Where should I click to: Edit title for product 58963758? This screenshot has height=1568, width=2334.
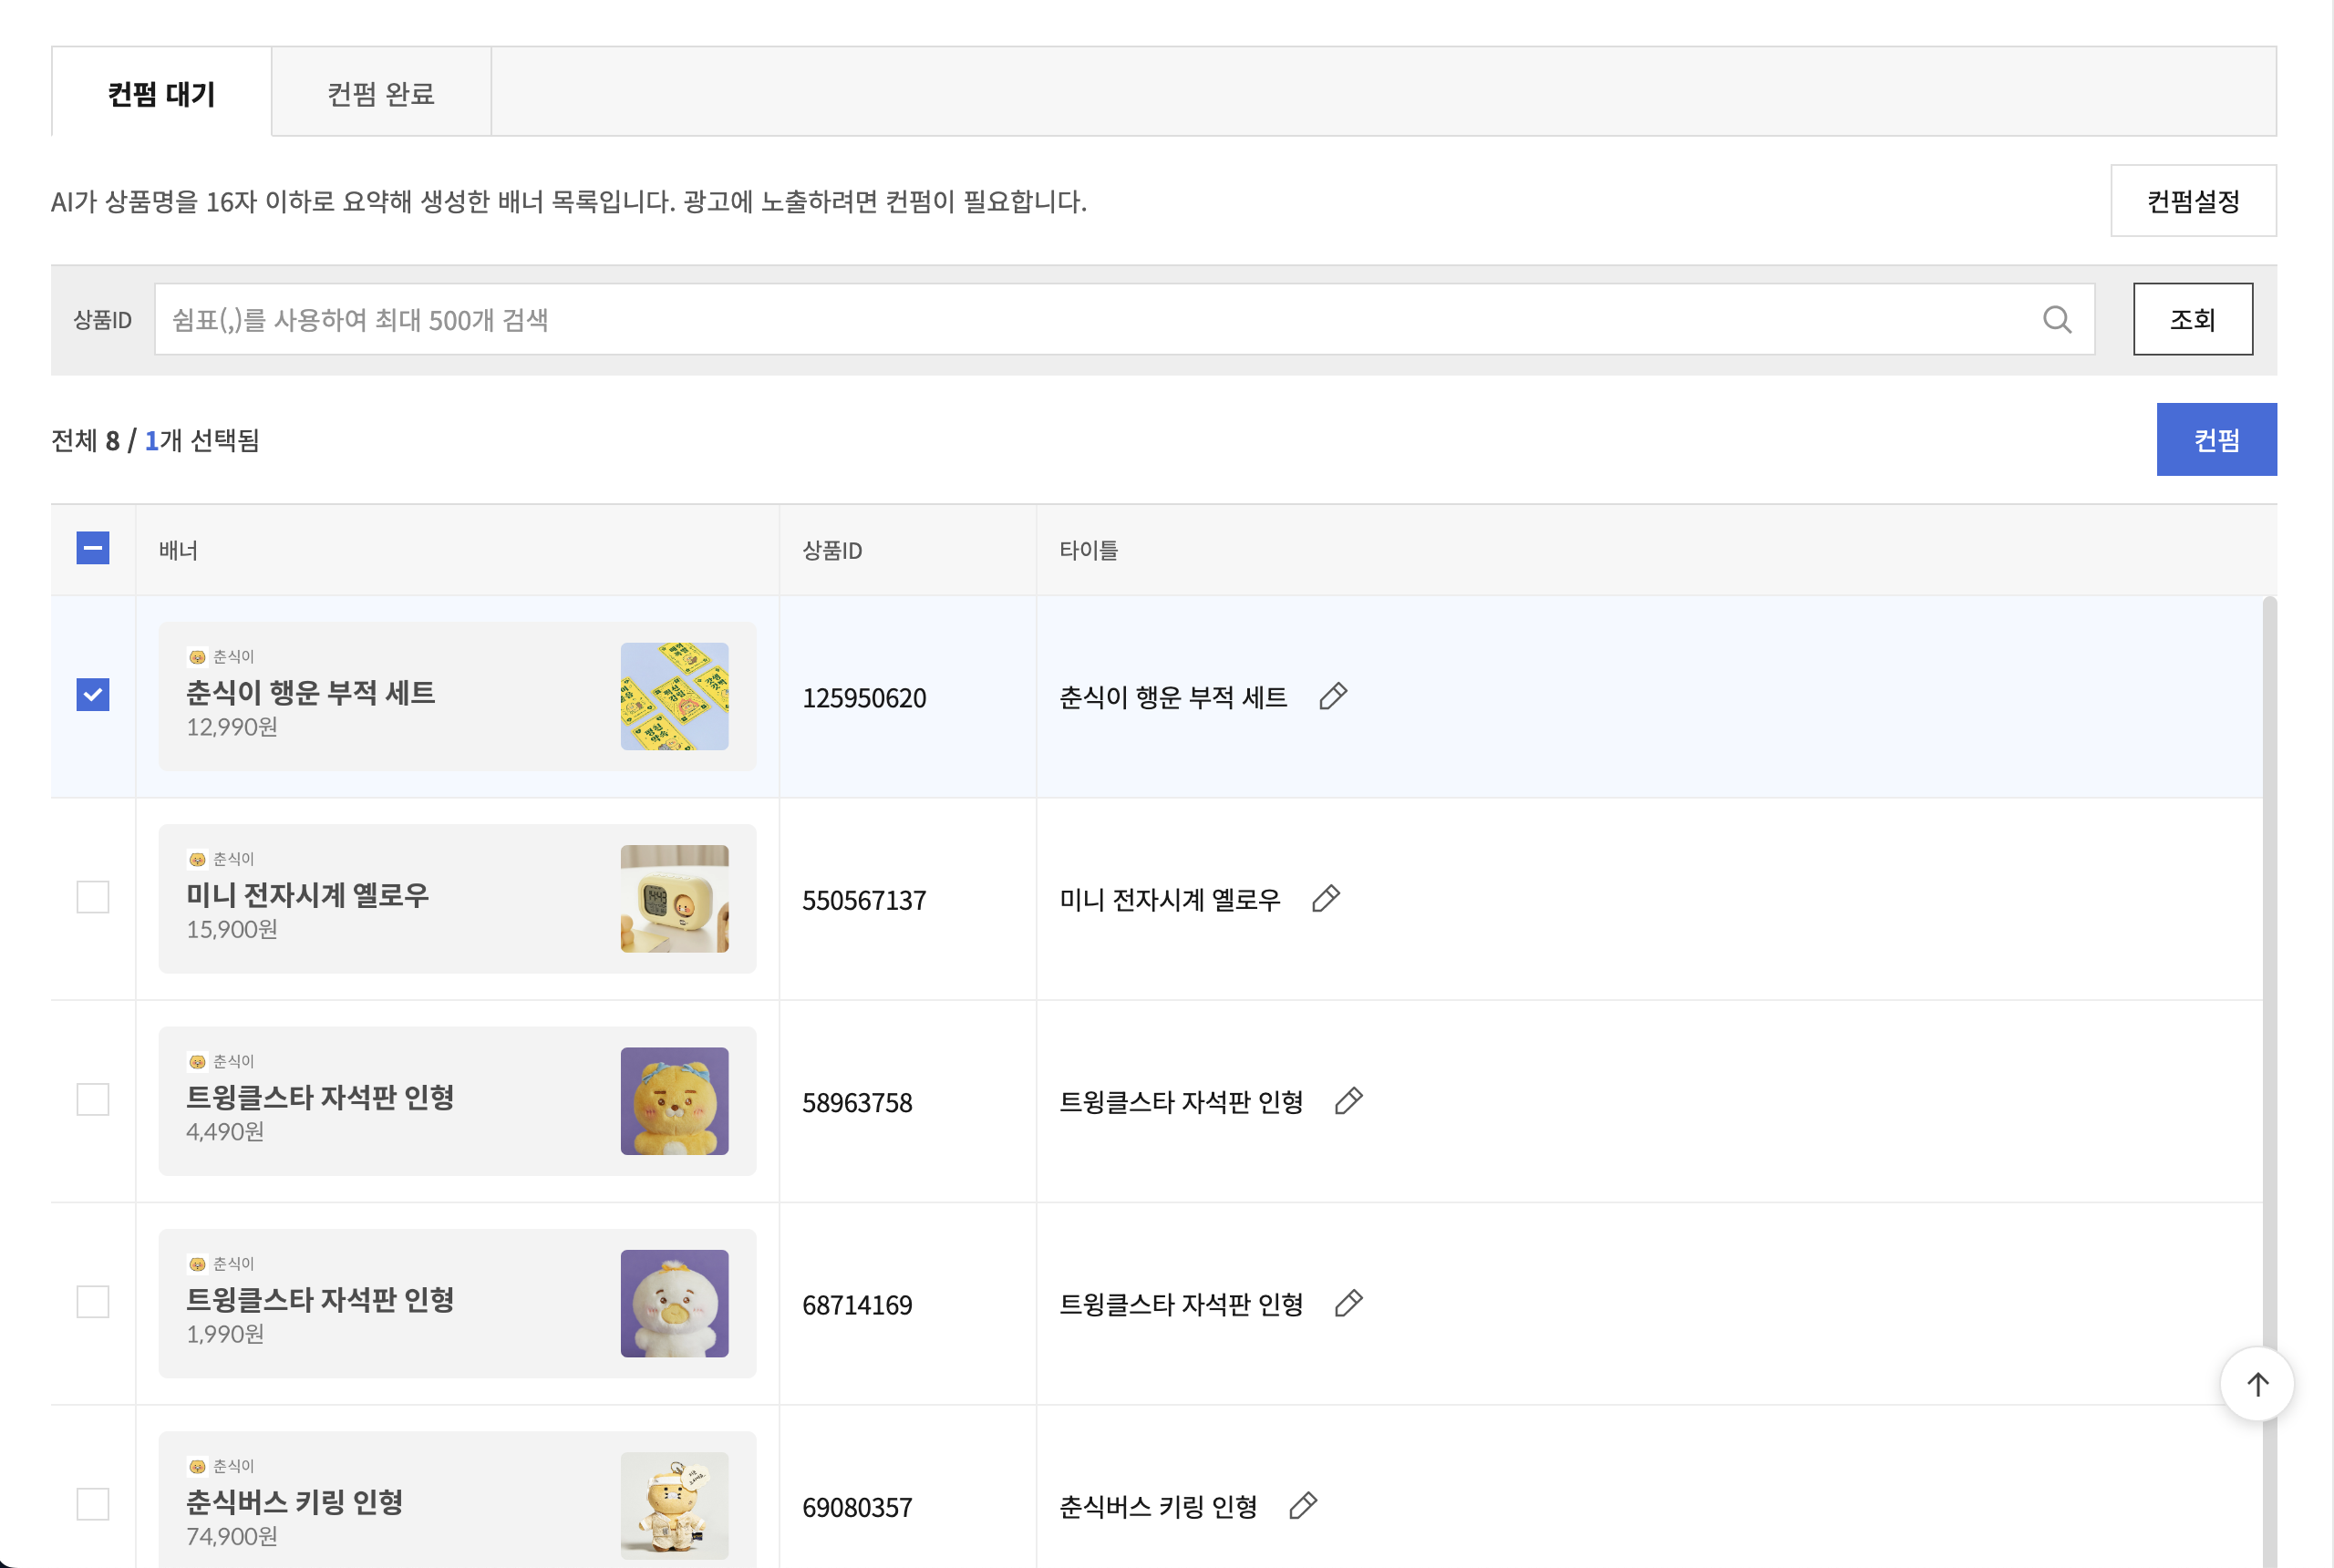[x=1348, y=1101]
